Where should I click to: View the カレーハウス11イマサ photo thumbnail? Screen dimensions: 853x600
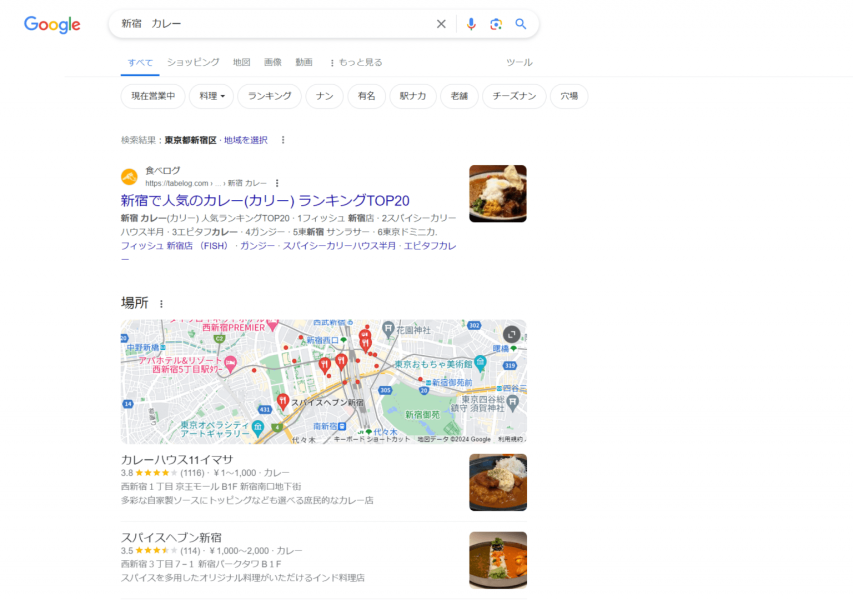(x=498, y=483)
